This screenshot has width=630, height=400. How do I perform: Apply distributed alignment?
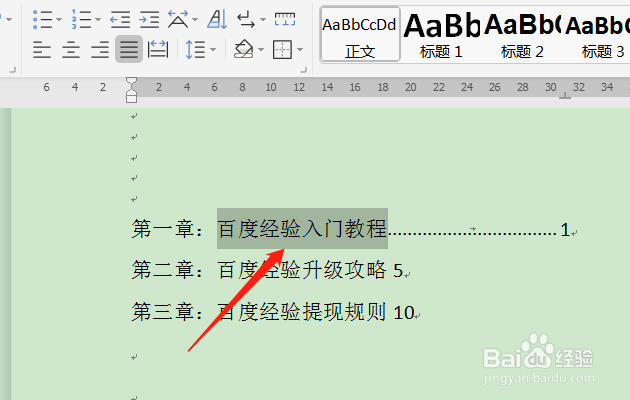pyautogui.click(x=158, y=49)
